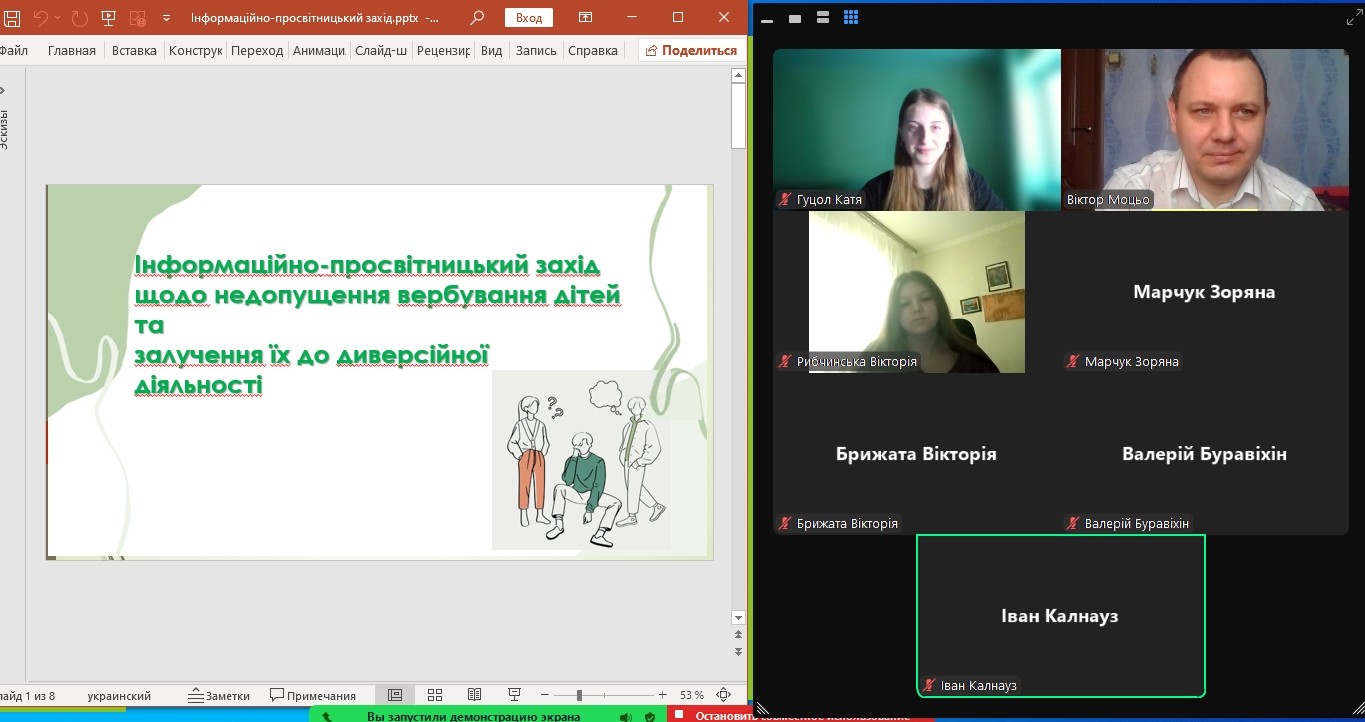The image size is (1365, 722).
Task: Go to previous slide with double up arrows
Action: [739, 635]
